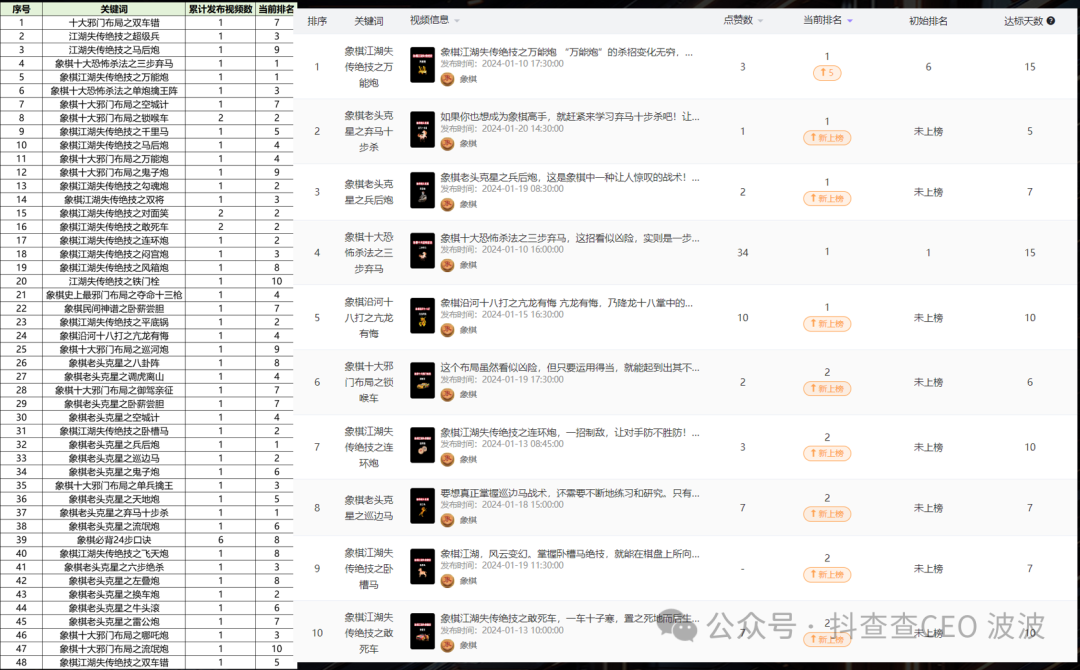Select spreadsheet cell 十大邪门布局之双车错
The height and width of the screenshot is (670, 1080).
pos(114,23)
